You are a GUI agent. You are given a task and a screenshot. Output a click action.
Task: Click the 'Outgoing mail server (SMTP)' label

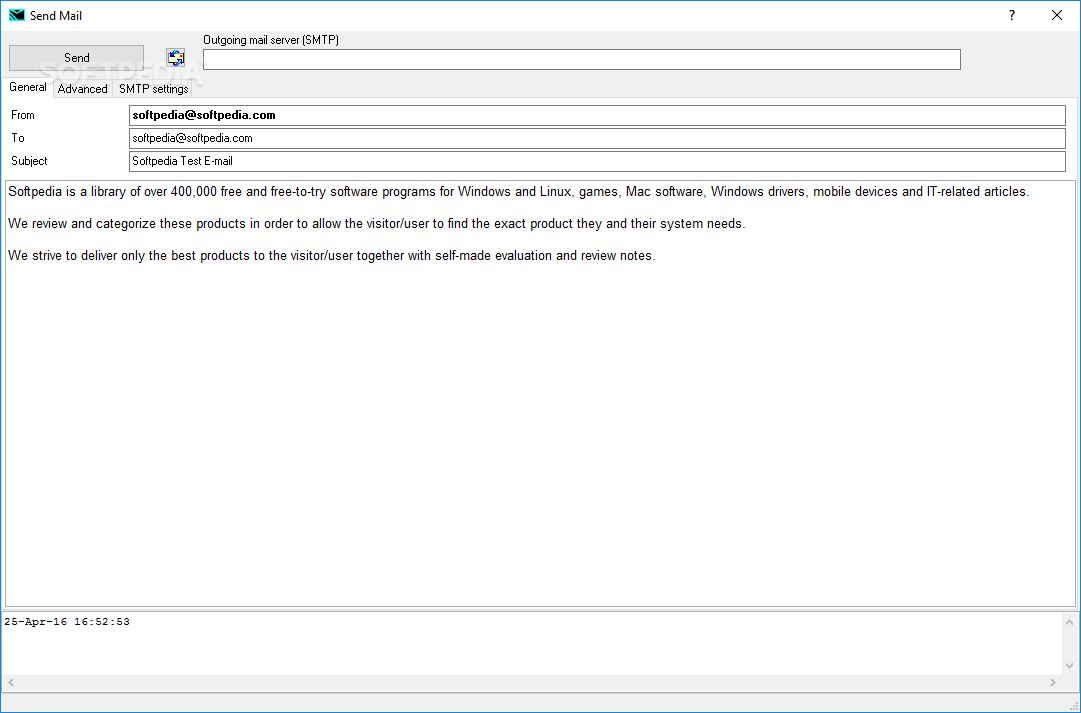(x=271, y=40)
